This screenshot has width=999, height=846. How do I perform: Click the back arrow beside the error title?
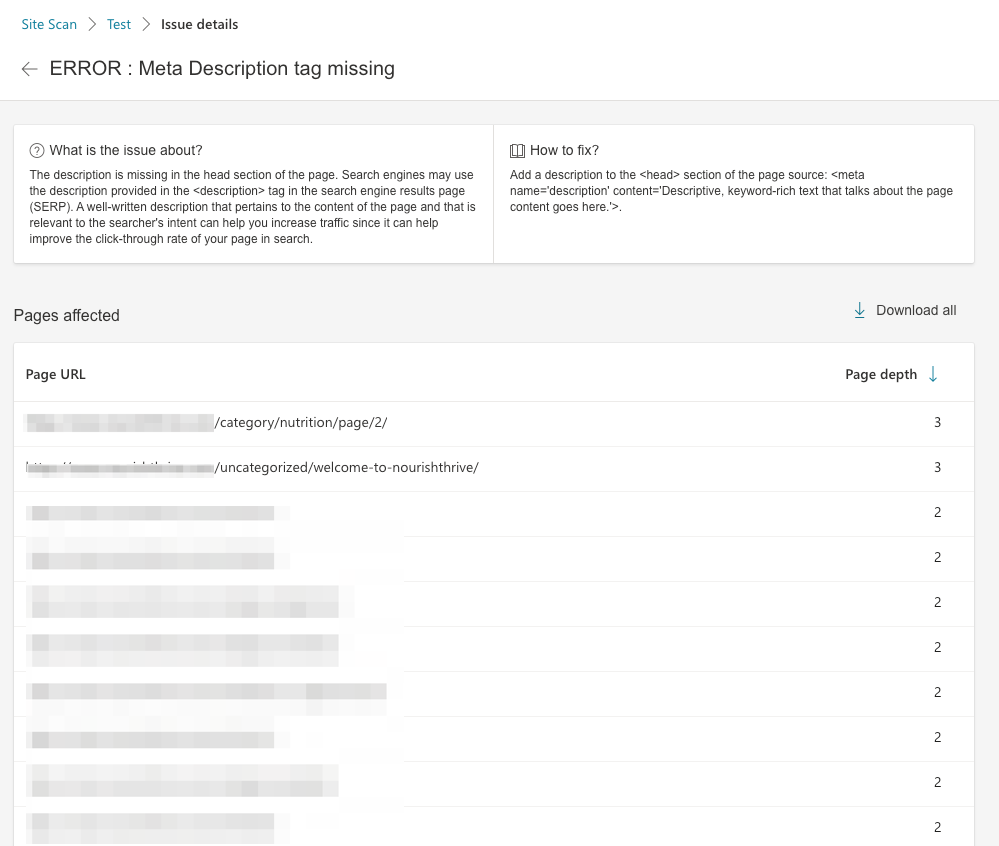coord(29,69)
